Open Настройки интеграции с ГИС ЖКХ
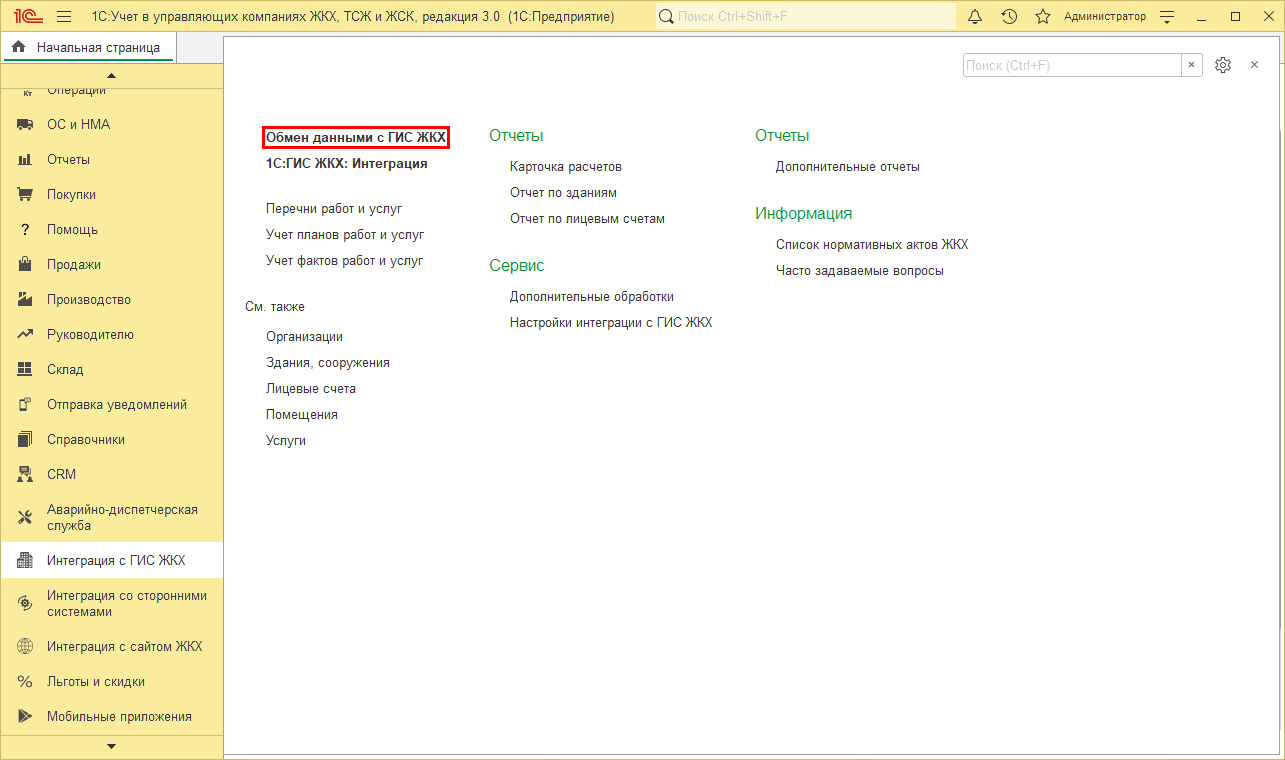Screen dimensions: 1285x760 point(610,323)
